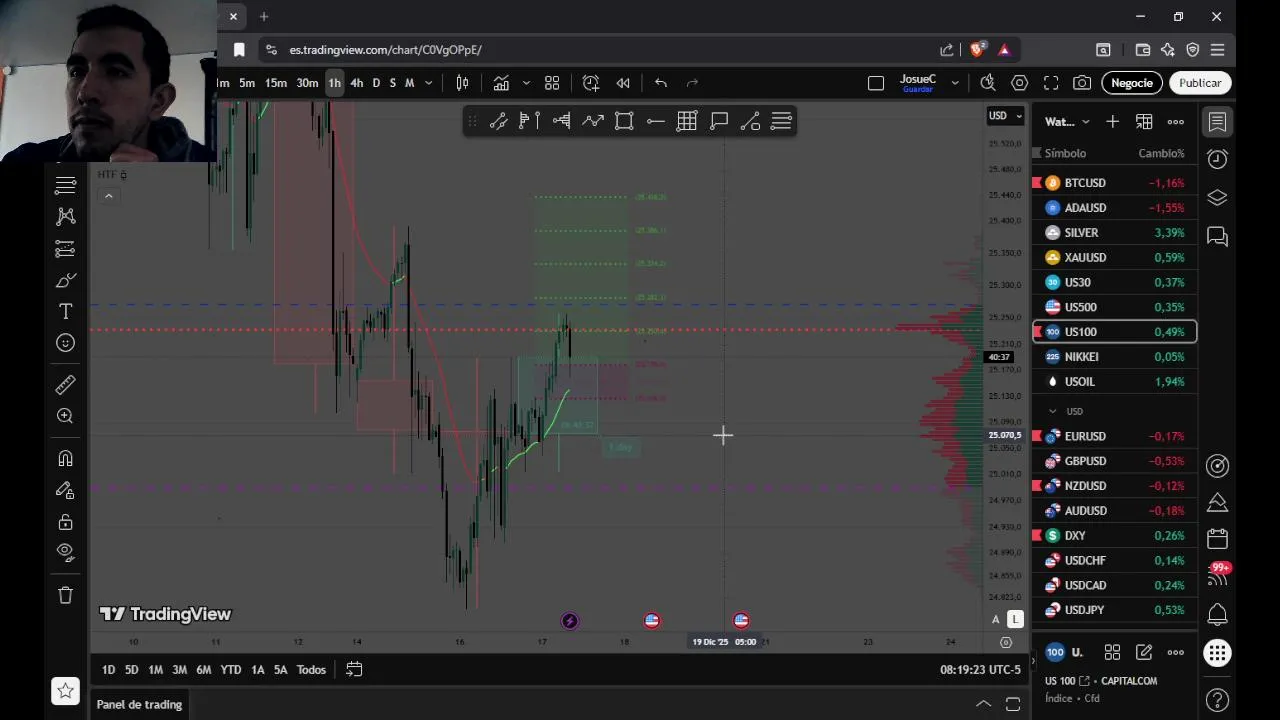The height and width of the screenshot is (720, 1280).
Task: Open the emoji icons tool
Action: coord(65,343)
